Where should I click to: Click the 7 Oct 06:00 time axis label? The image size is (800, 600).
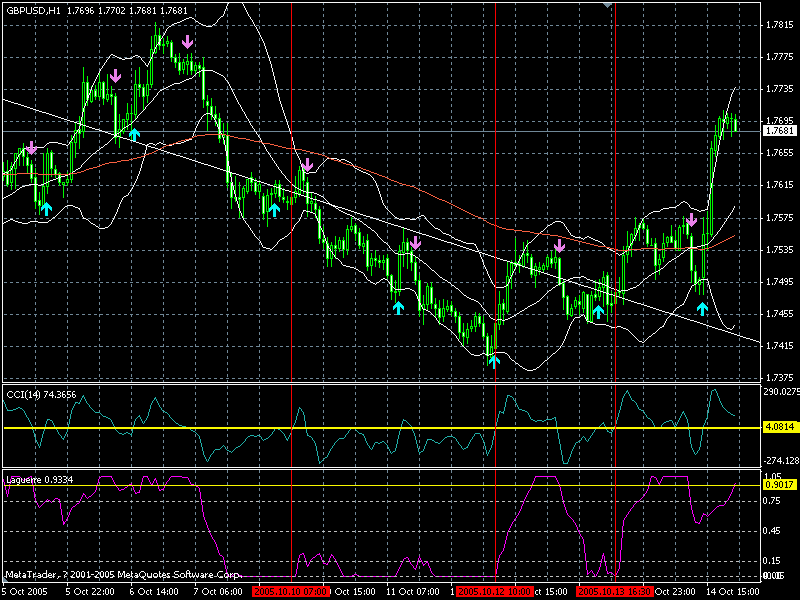click(218, 592)
